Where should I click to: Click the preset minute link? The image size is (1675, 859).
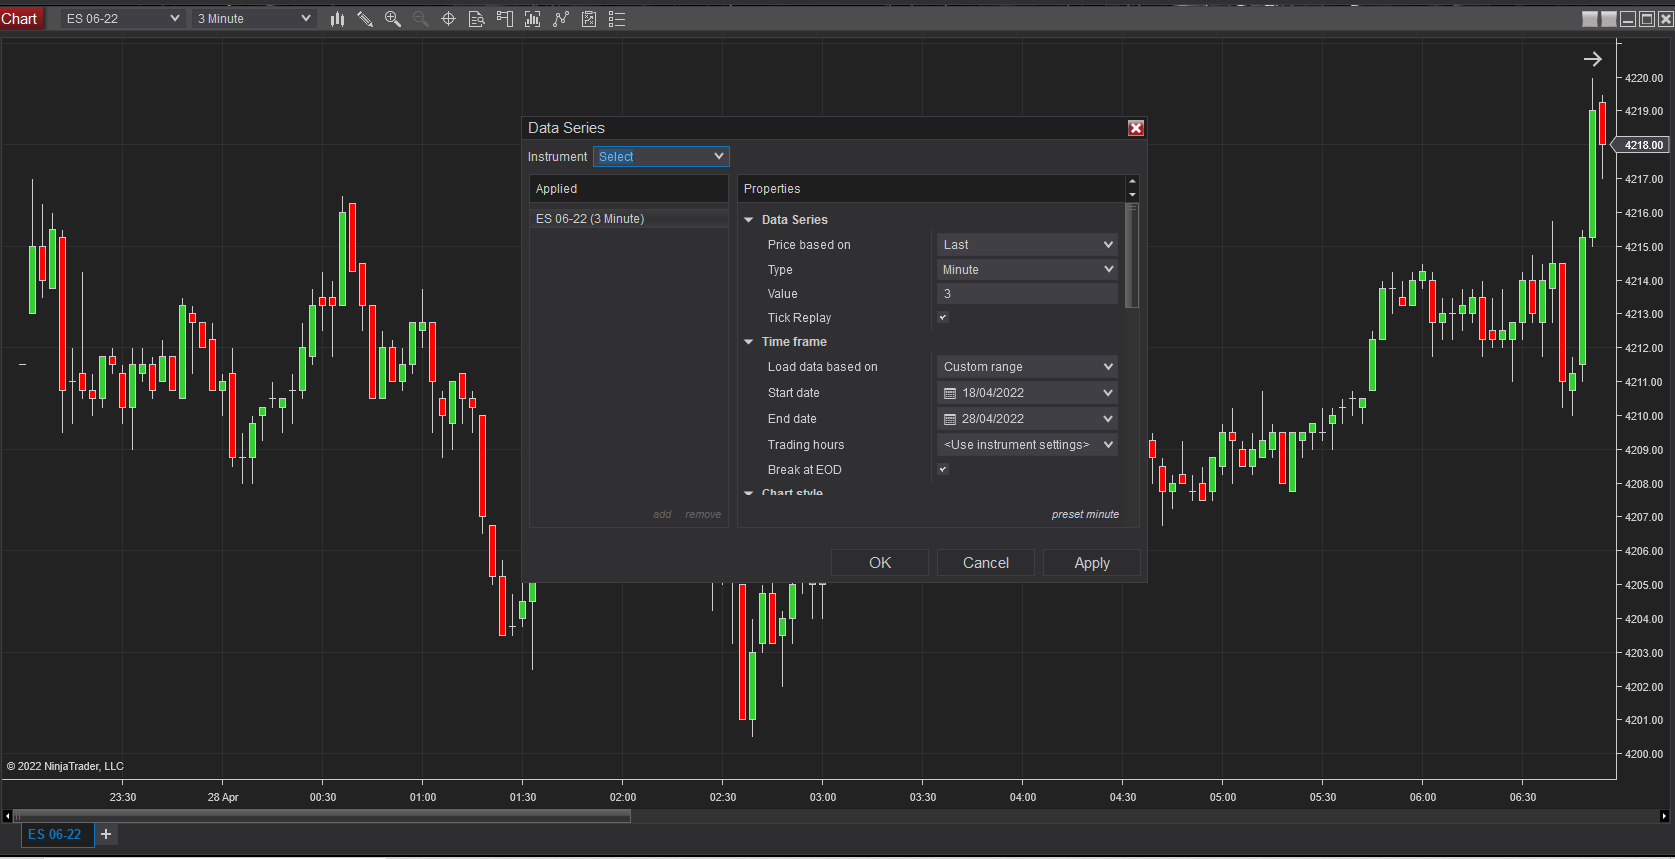click(x=1085, y=514)
